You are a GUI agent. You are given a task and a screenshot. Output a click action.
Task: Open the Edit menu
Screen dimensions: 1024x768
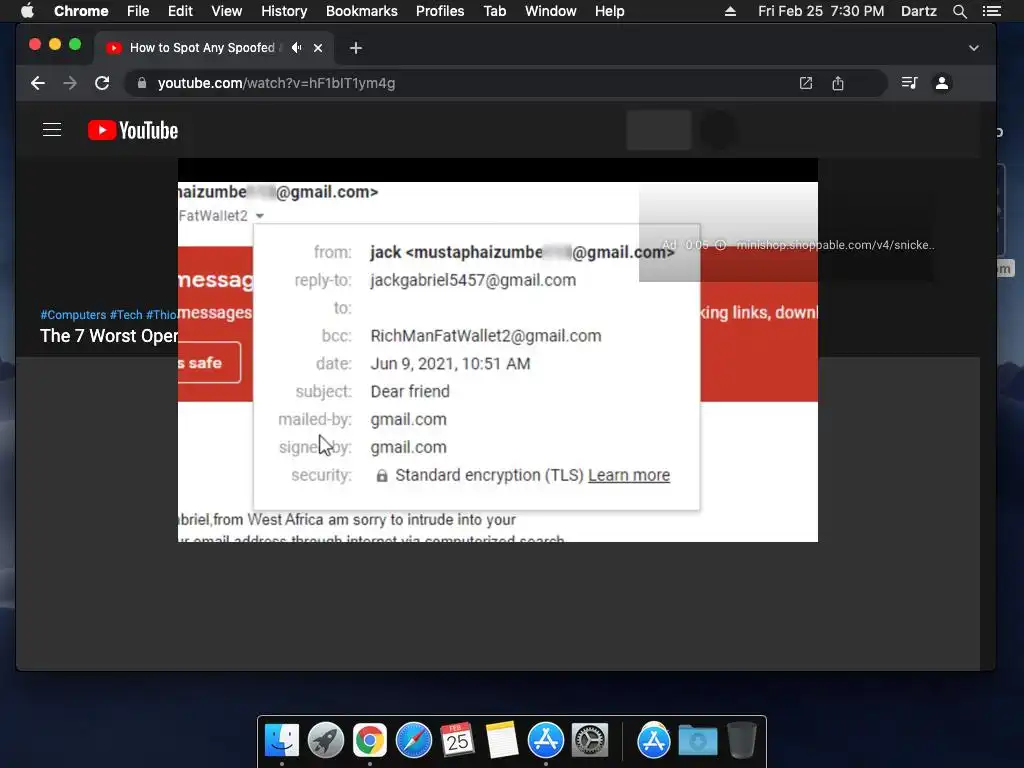click(180, 11)
